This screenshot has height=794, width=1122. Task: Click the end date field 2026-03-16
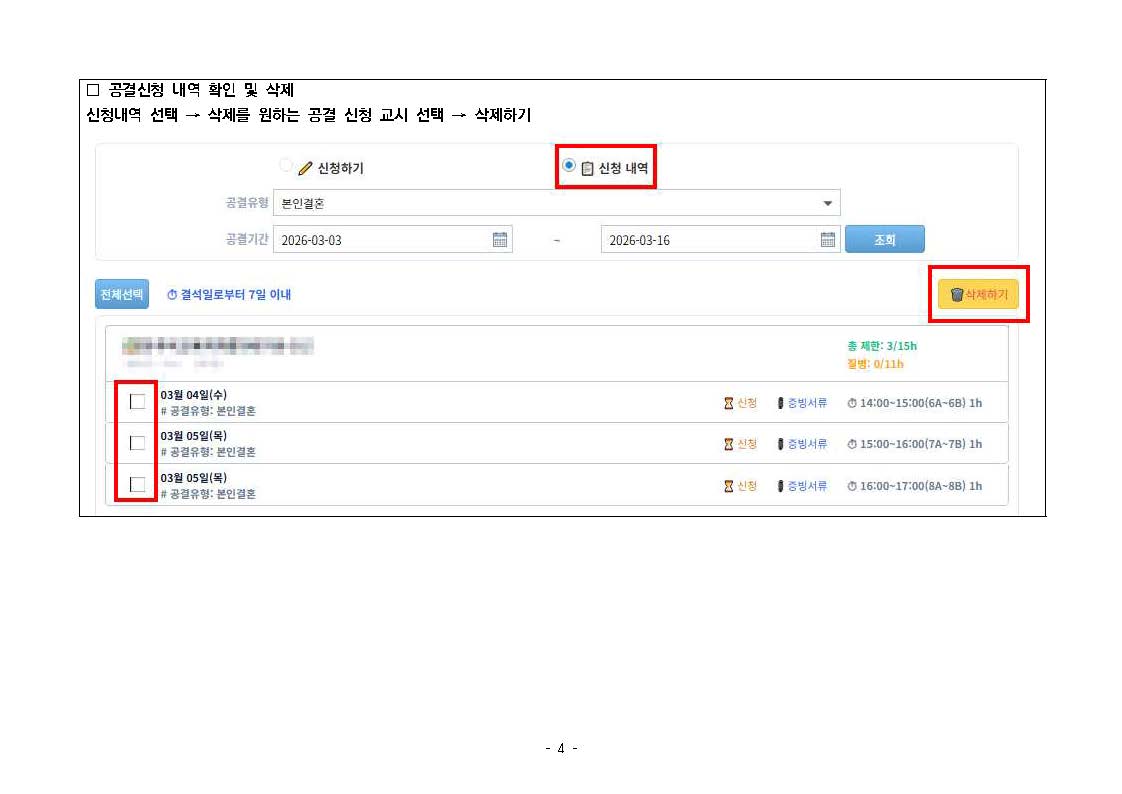(708, 240)
